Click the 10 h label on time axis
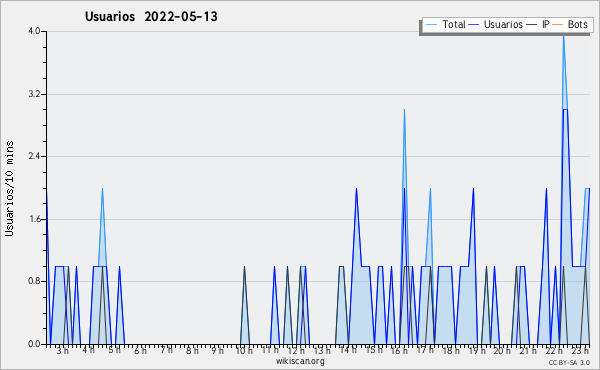 click(244, 350)
